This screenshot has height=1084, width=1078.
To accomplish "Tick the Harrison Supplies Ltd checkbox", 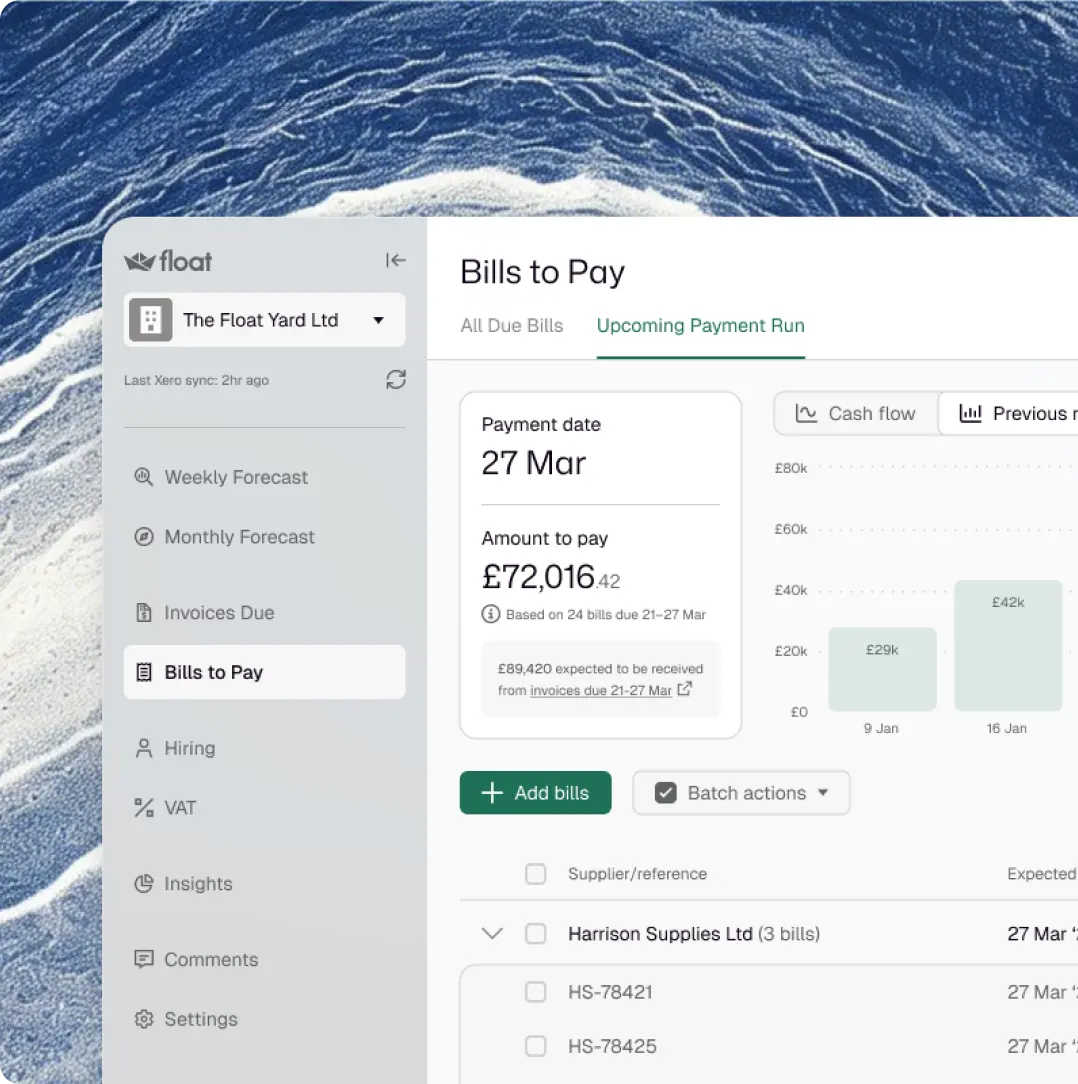I will [x=535, y=934].
